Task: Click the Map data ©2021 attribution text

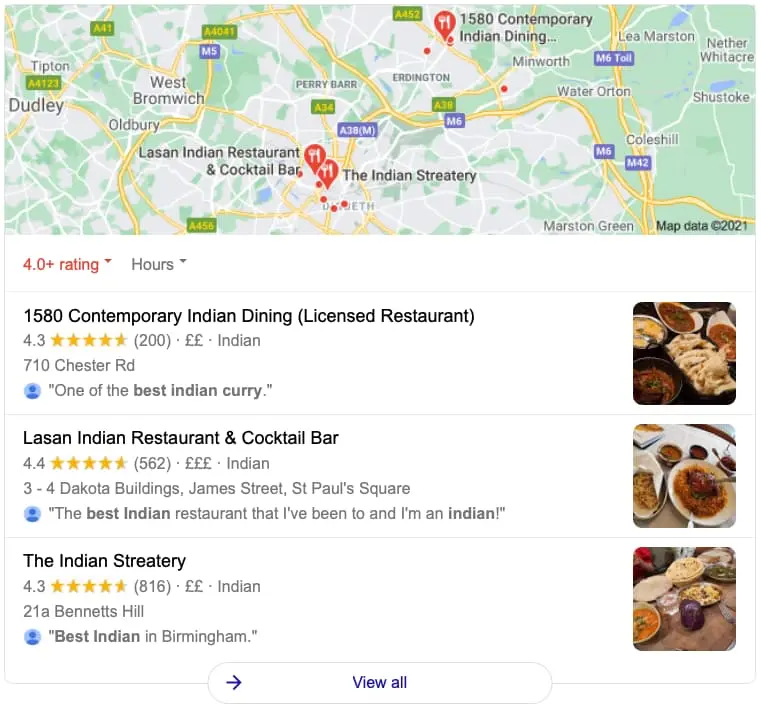Action: coord(701,226)
